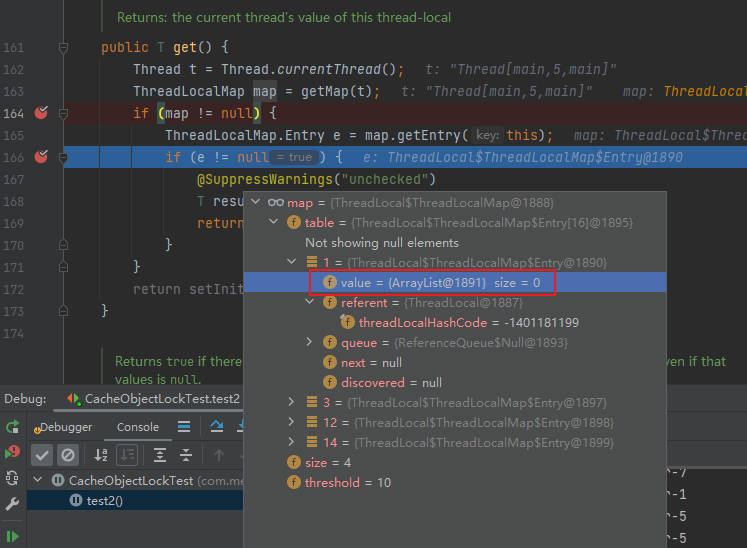Viewport: 747px width, 548px height.
Task: Click the Rerun debug session icon
Action: tap(12, 427)
